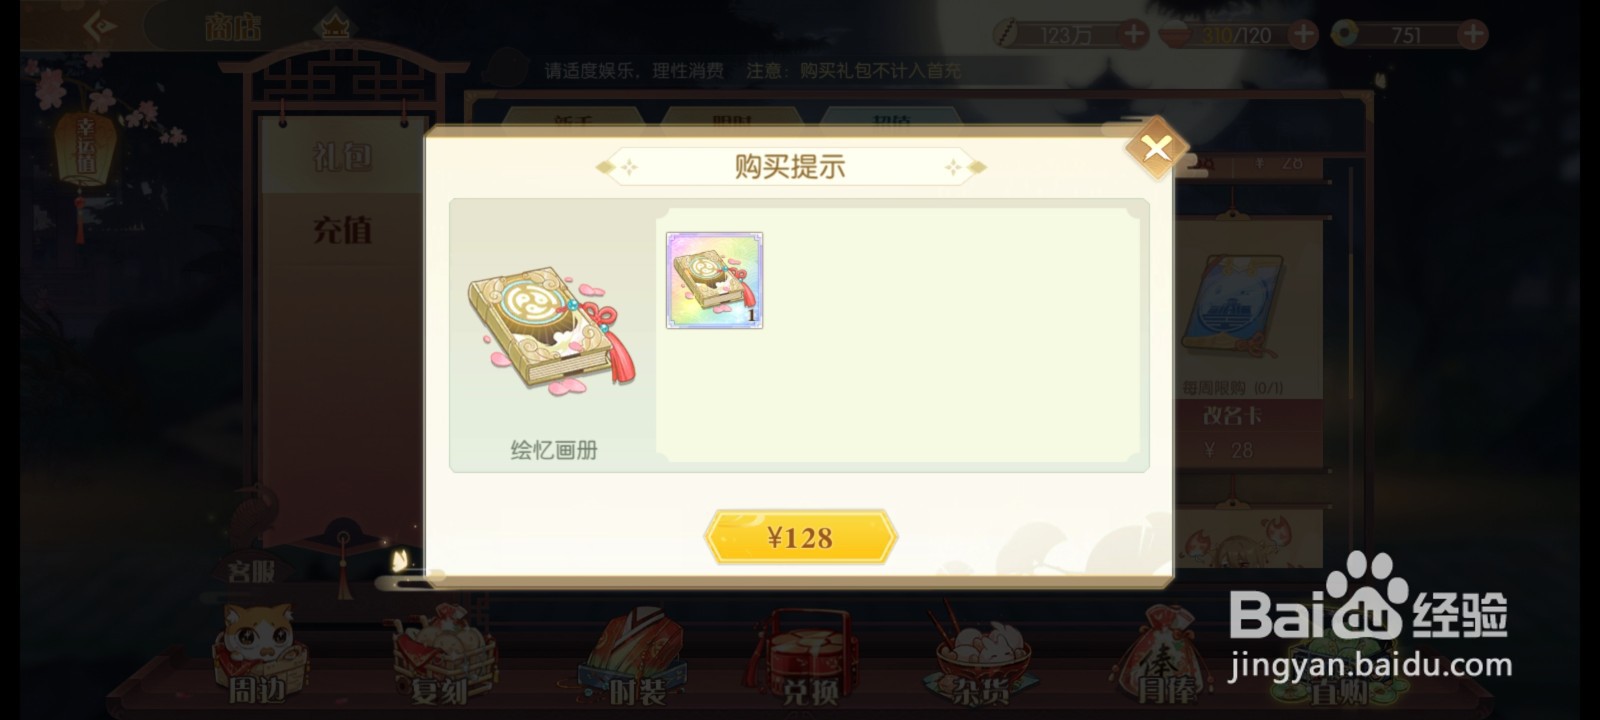Add stamina with the plus next to 120

pos(1303,34)
